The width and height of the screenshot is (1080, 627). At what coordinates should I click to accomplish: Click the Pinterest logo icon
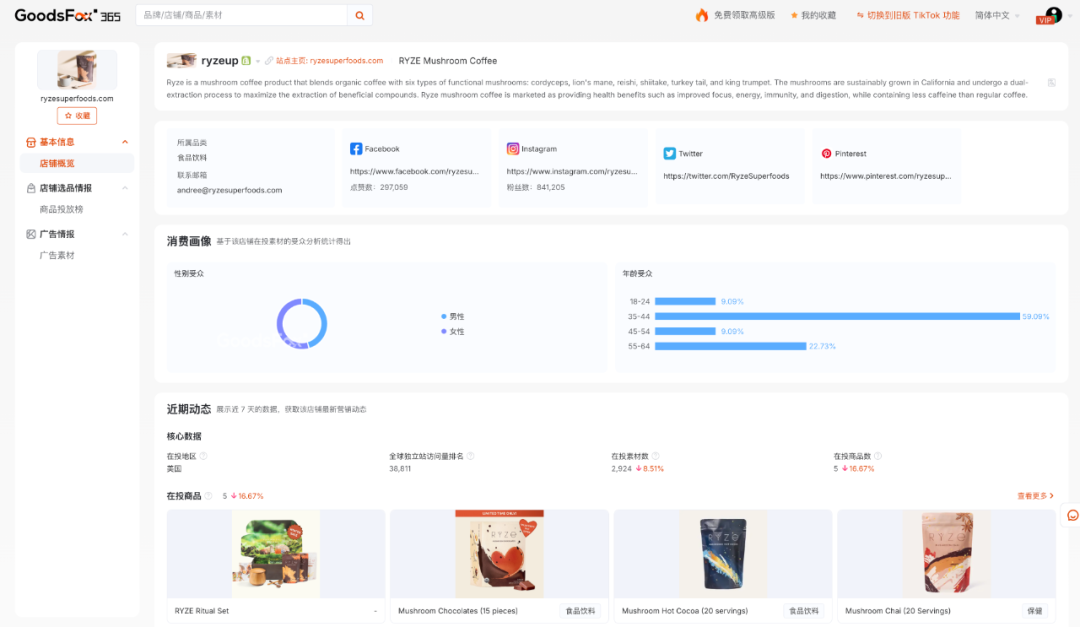point(826,154)
